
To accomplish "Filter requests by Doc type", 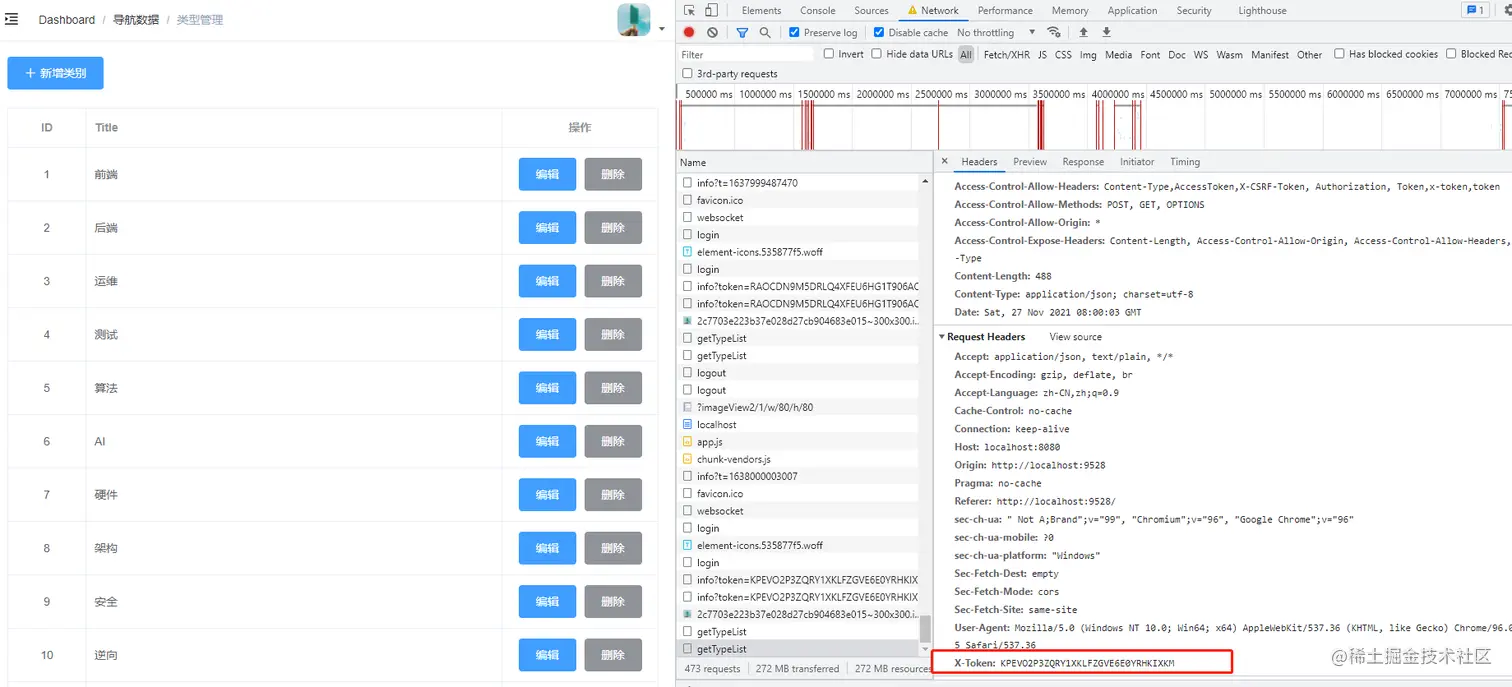I will pyautogui.click(x=1177, y=54).
